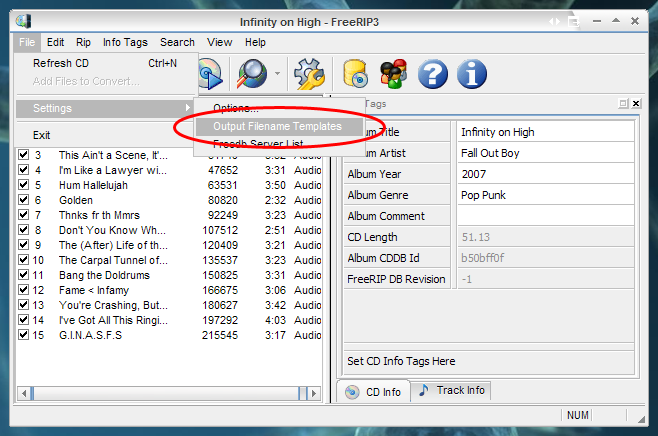Uncheck track 3 This Ain't a Scene
The width and height of the screenshot is (658, 436).
pos(24,155)
